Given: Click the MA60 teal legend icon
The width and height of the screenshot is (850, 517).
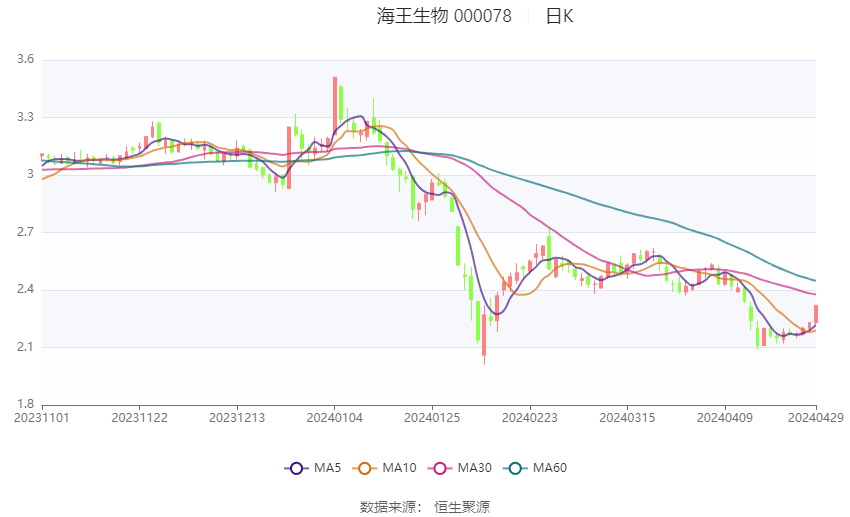Looking at the screenshot, I should [x=515, y=468].
